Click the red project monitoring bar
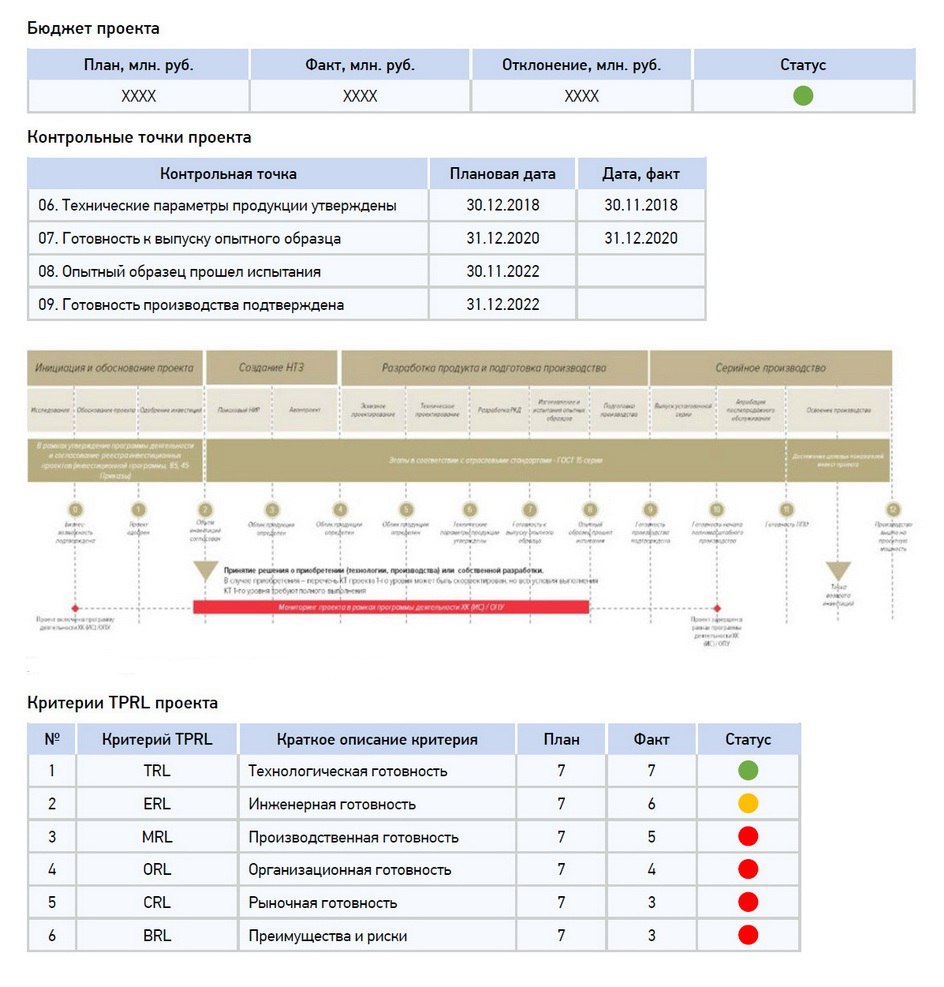 tap(390, 607)
